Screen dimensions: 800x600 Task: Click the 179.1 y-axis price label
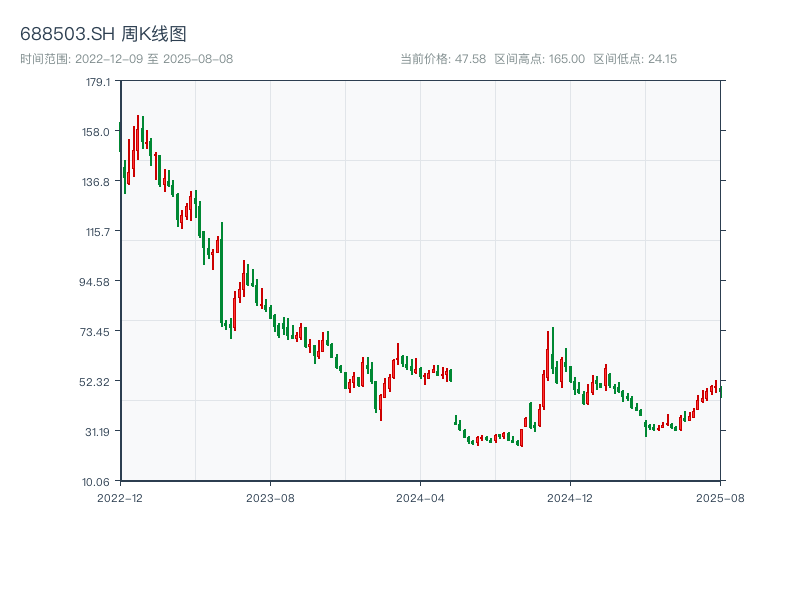point(98,82)
